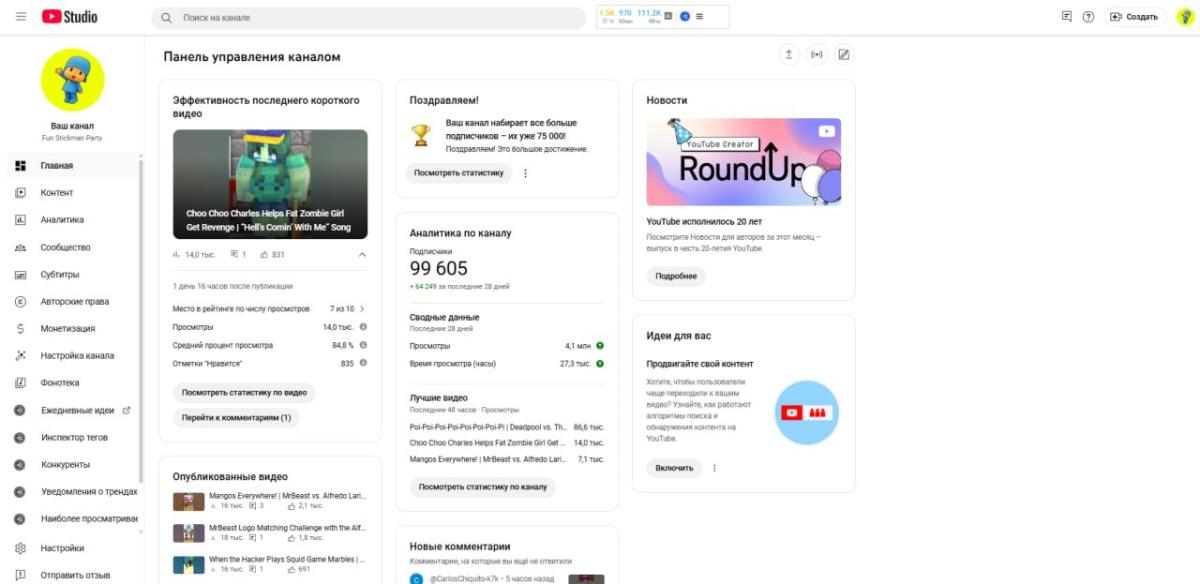Open the channel profile picture
The width and height of the screenshot is (1200, 584).
(72, 80)
